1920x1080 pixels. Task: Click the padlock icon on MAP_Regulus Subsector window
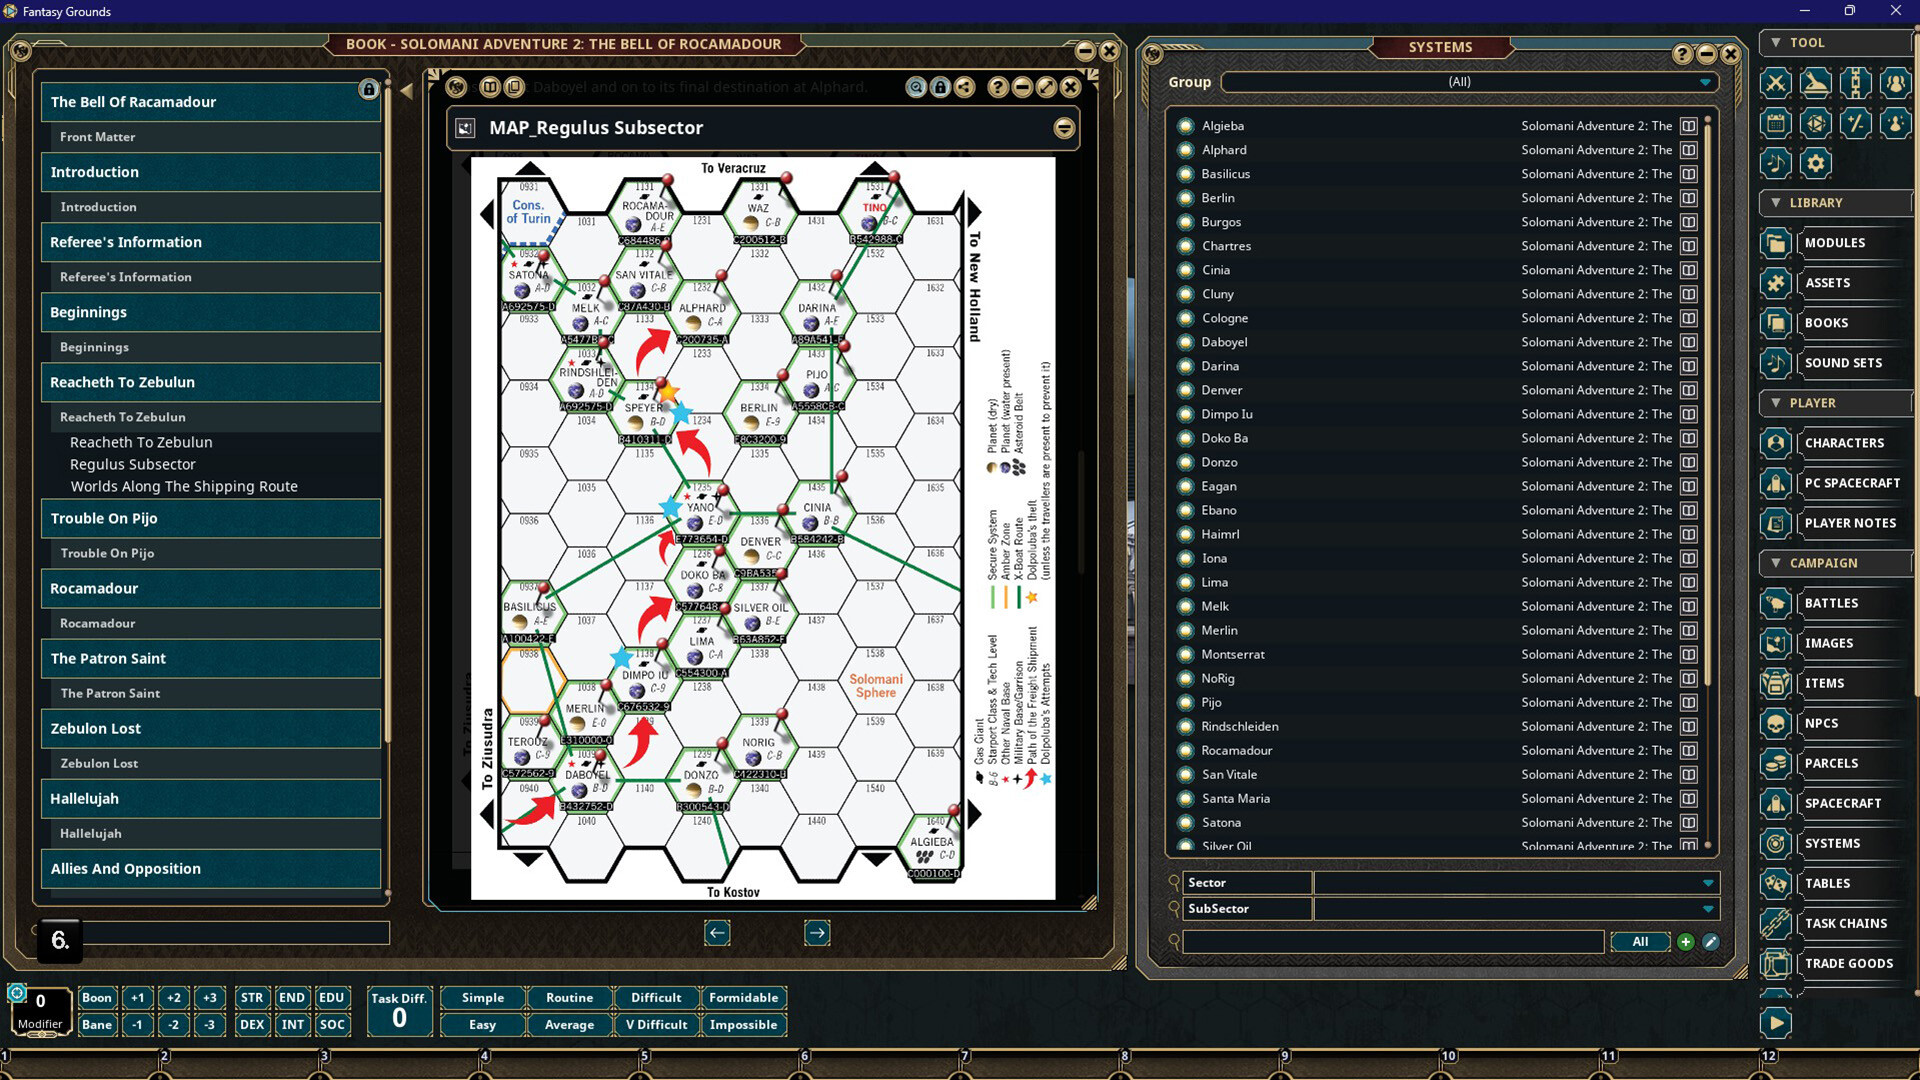[x=941, y=87]
